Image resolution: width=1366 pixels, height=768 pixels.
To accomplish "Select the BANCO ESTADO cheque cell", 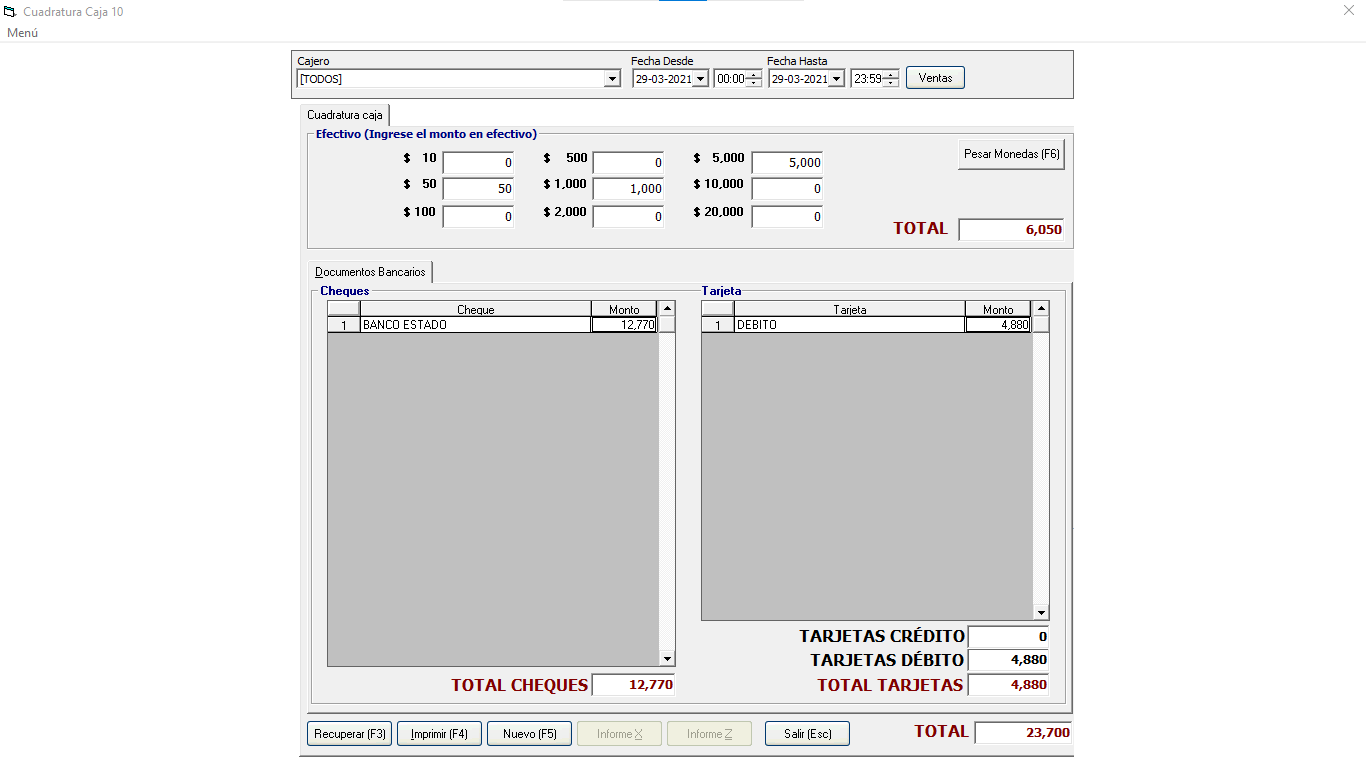I will (x=475, y=325).
